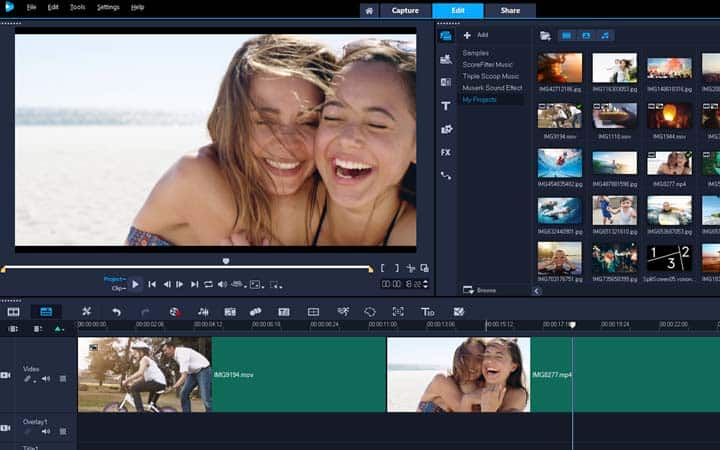
Task: Switch to the Share tab
Action: [x=510, y=10]
